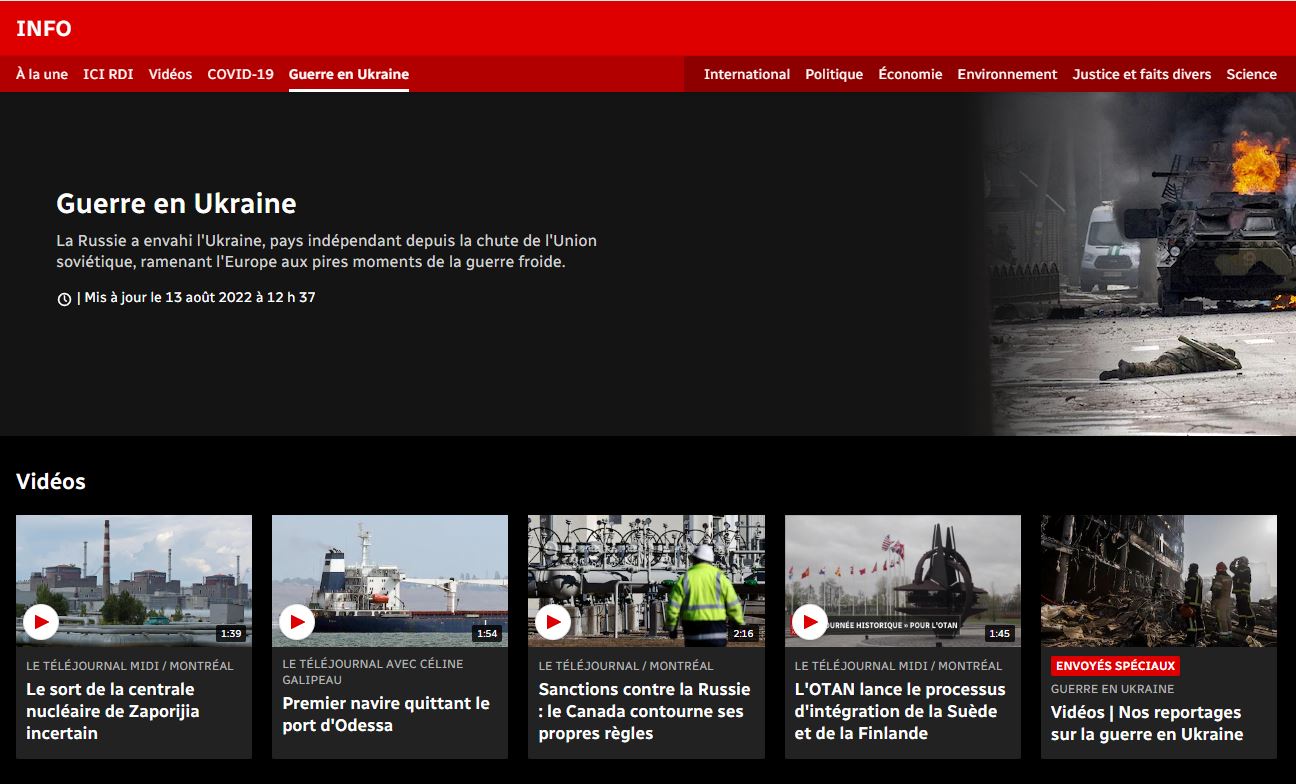The height and width of the screenshot is (784, 1296).
Task: Open the International section
Action: point(747,74)
